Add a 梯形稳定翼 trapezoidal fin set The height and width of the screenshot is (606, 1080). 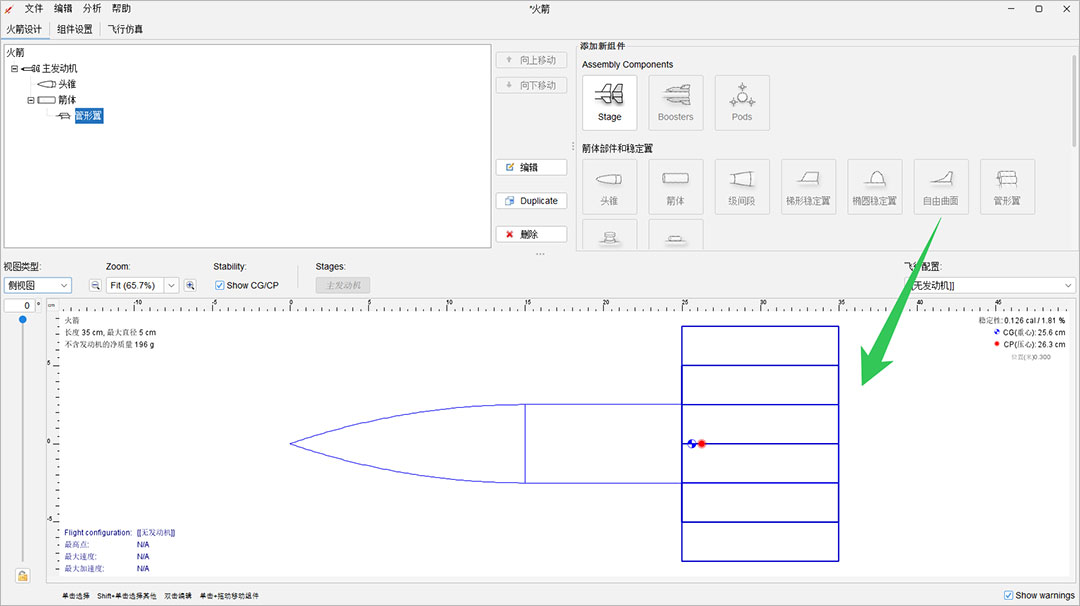click(x=808, y=187)
